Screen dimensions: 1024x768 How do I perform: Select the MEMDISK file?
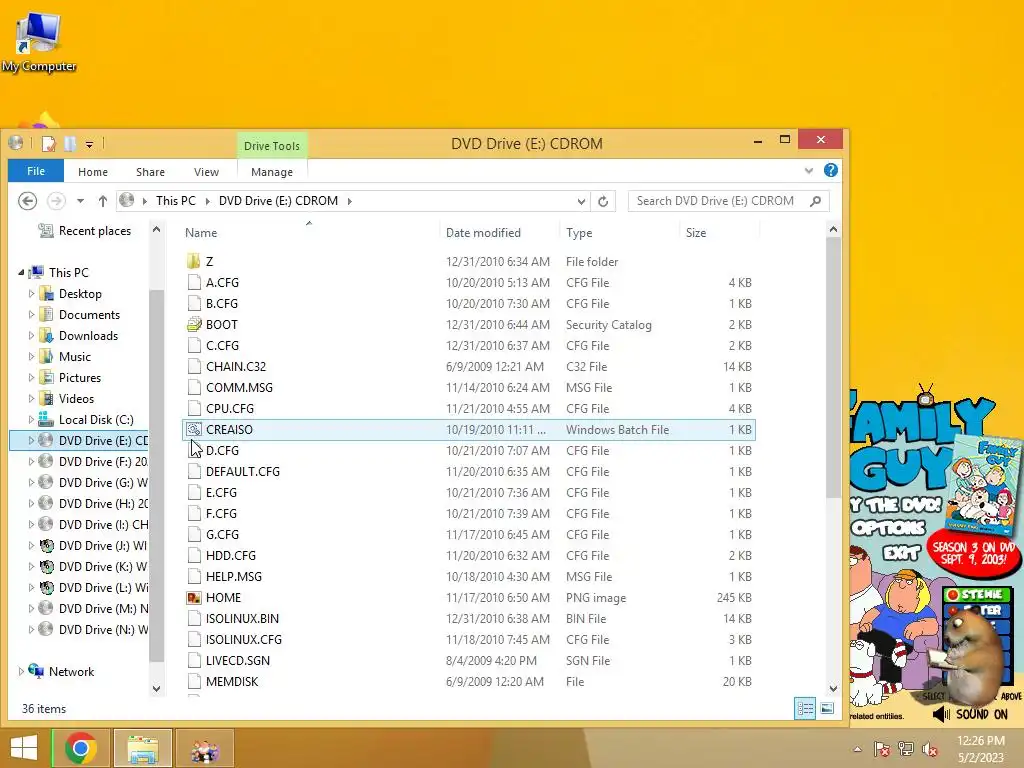(x=232, y=681)
